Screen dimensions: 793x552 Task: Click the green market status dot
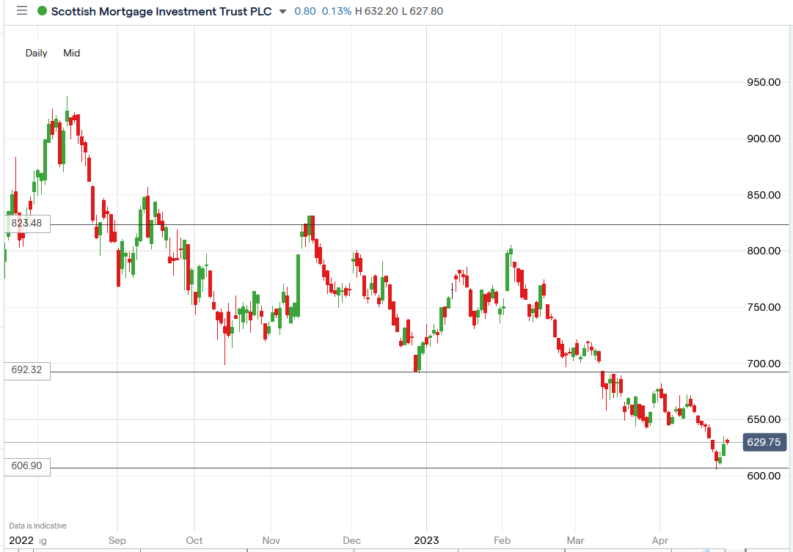tap(42, 12)
